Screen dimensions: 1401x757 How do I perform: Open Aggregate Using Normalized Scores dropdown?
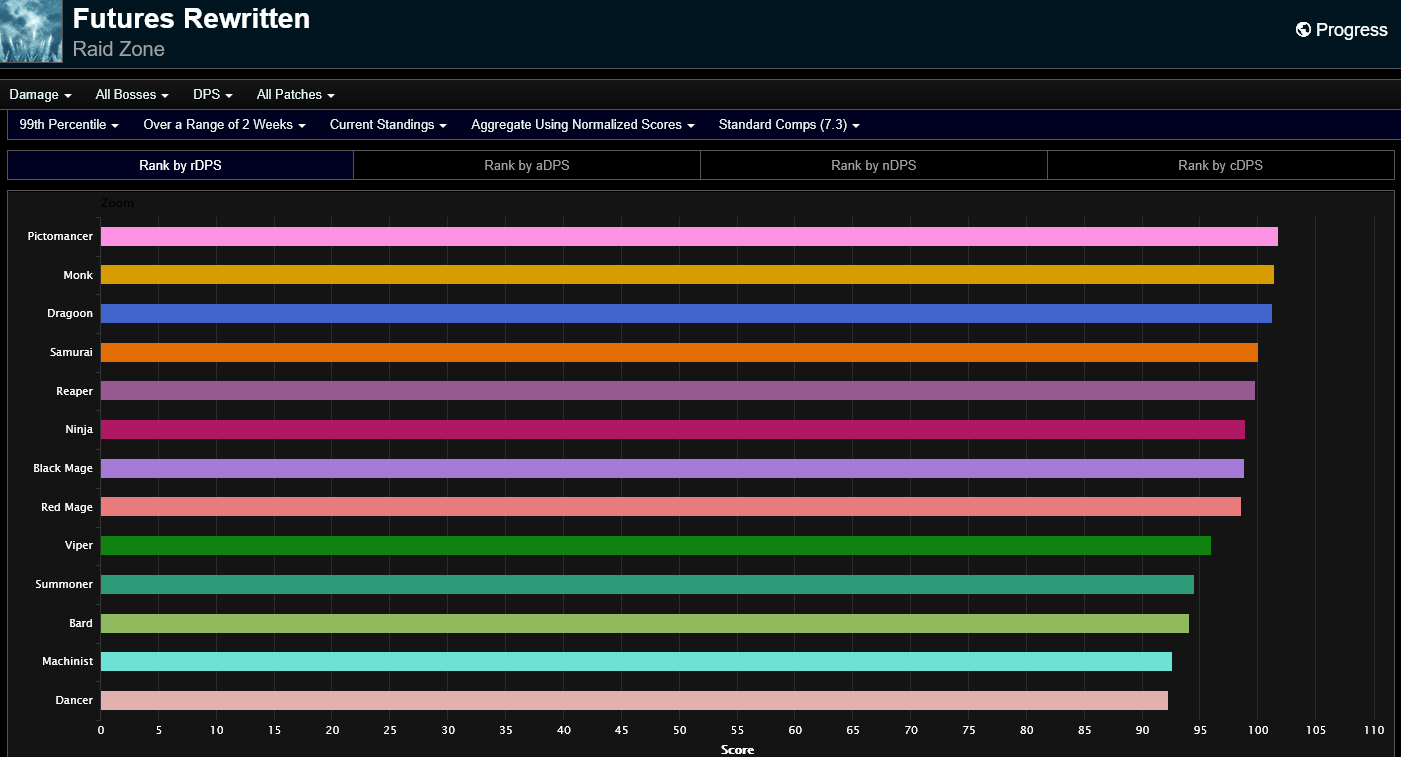[583, 125]
